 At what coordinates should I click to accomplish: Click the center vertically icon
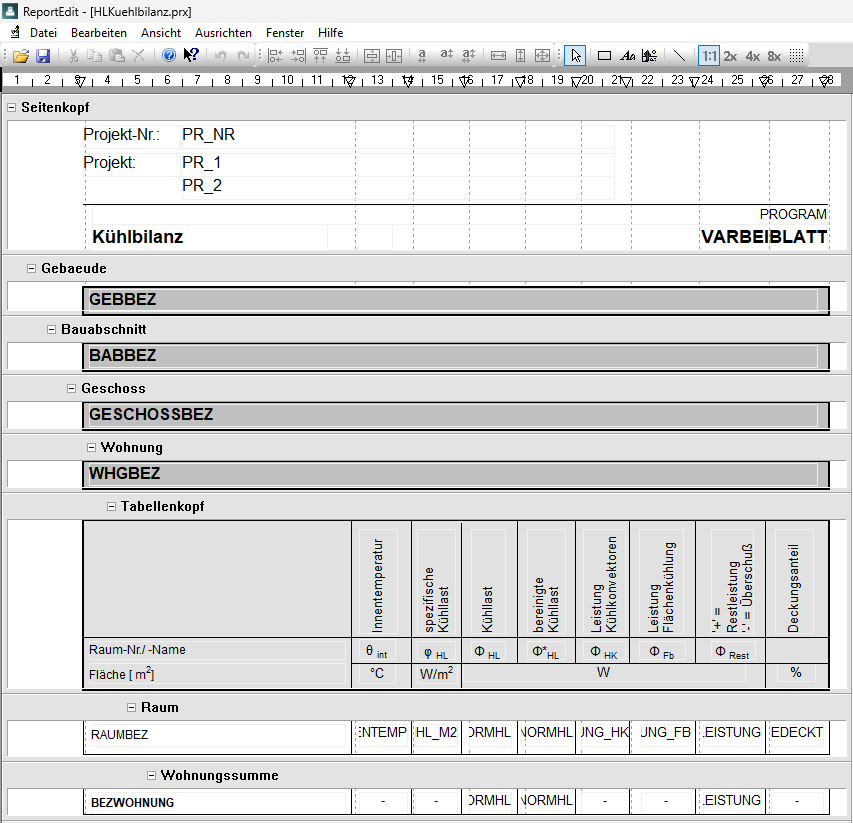pos(372,55)
